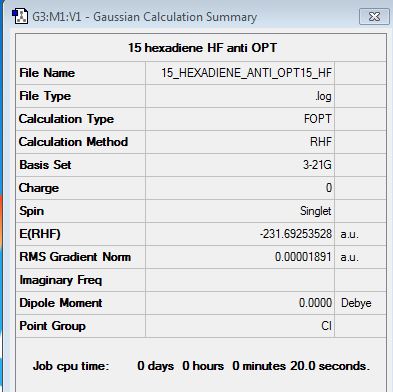This screenshot has height=392, width=393.
Task: Click the 'File Type' row label
Action: point(45,96)
